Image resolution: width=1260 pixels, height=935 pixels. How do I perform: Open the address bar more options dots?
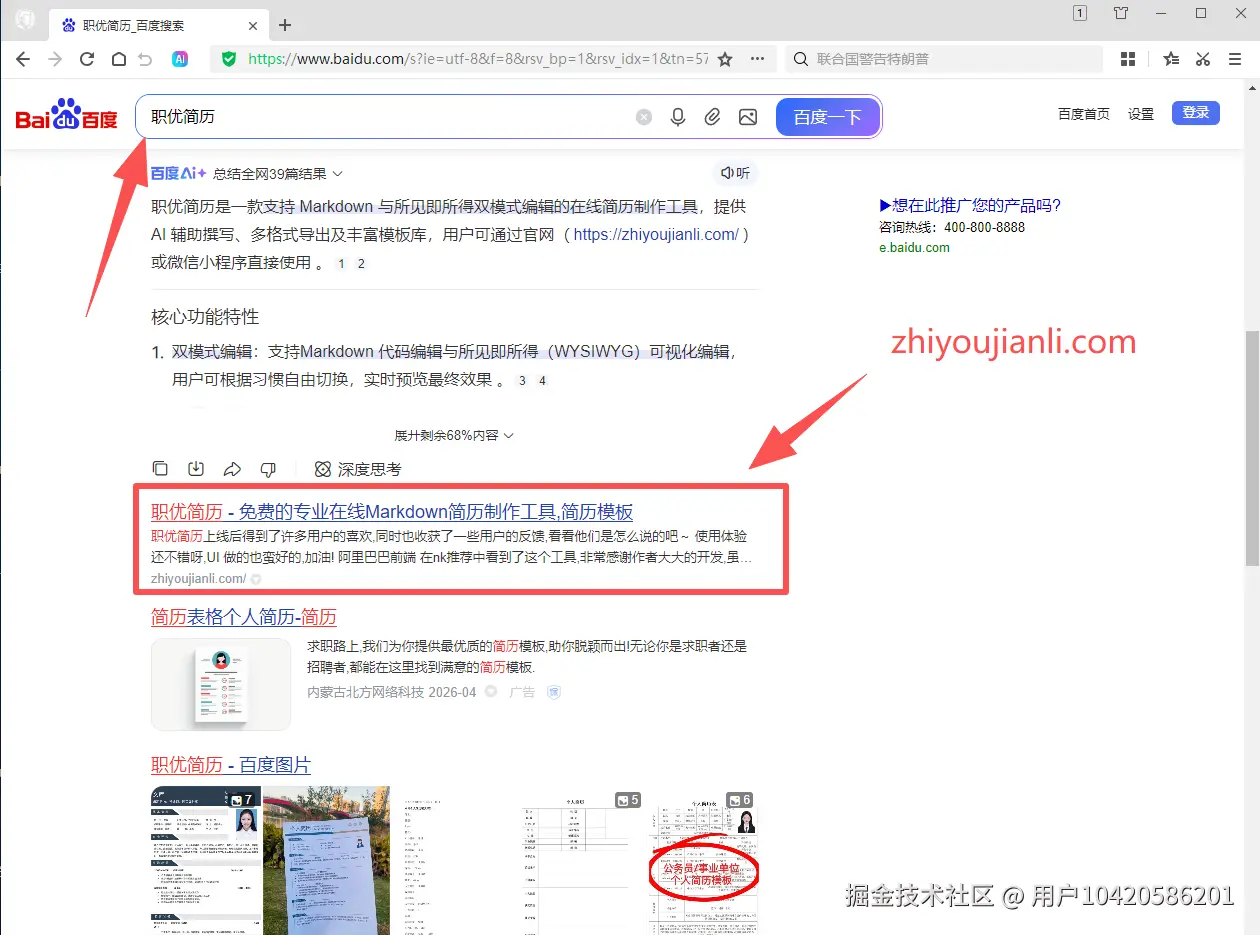pyautogui.click(x=757, y=59)
